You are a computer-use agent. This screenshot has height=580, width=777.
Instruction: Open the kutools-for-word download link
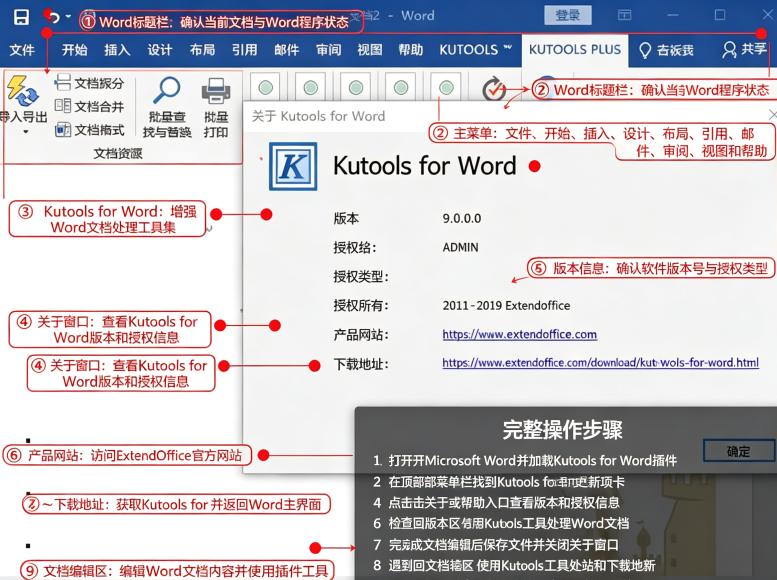(x=601, y=363)
